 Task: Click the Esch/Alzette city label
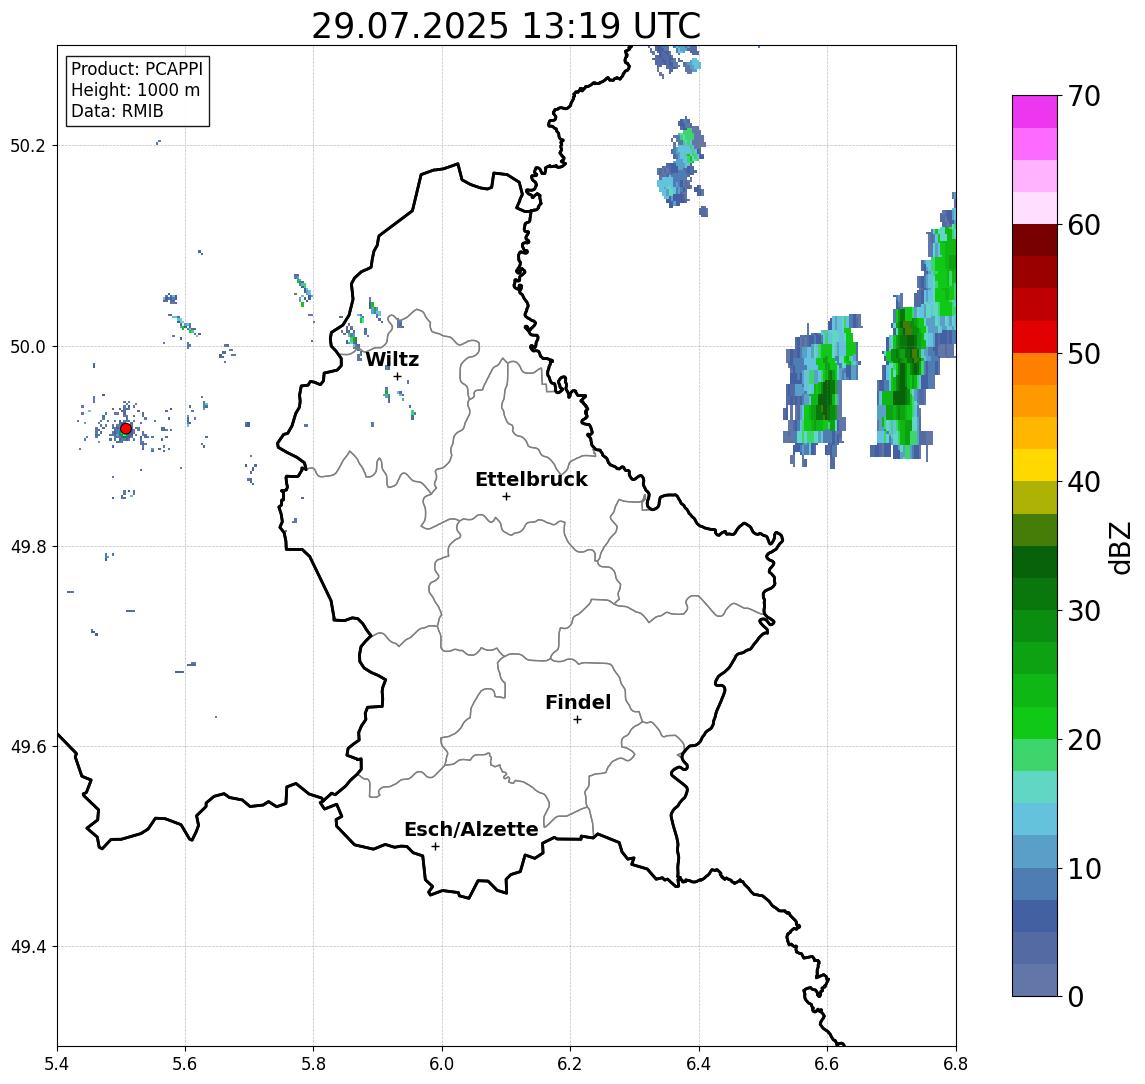[471, 829]
